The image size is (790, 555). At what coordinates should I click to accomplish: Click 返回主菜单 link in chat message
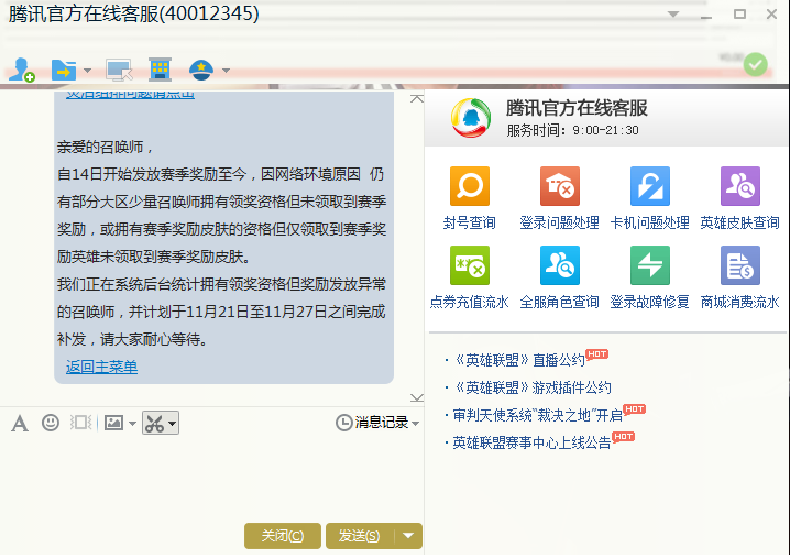pyautogui.click(x=102, y=367)
